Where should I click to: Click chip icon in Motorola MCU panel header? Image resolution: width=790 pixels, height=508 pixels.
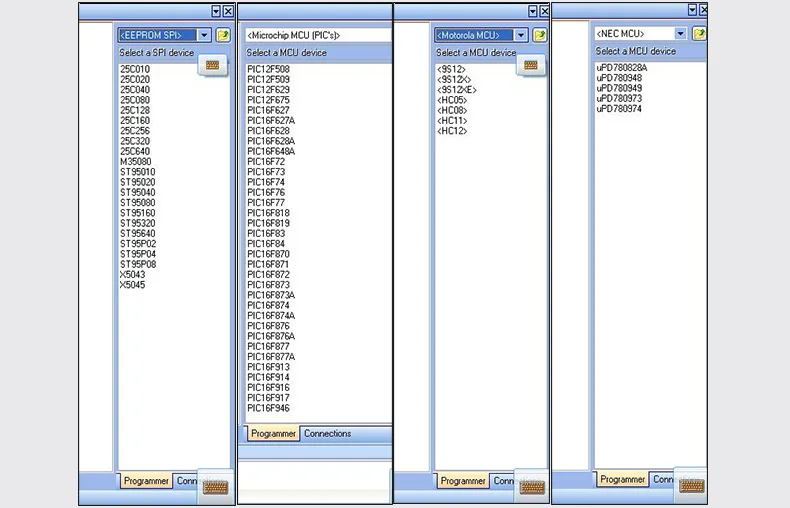pos(531,65)
